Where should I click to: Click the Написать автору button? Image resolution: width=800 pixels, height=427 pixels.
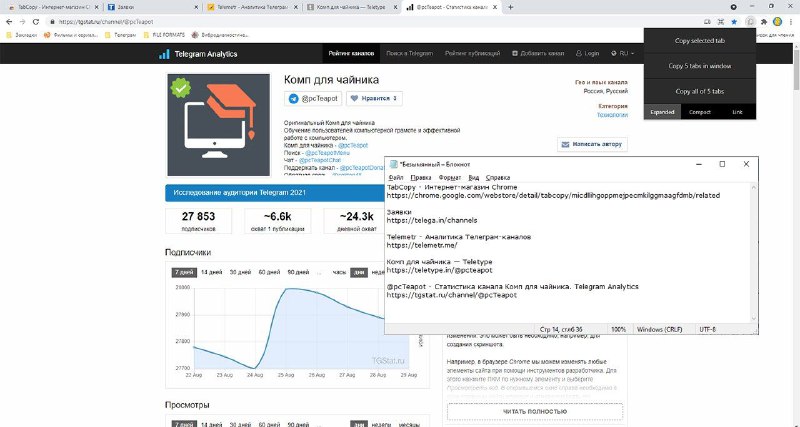click(592, 144)
